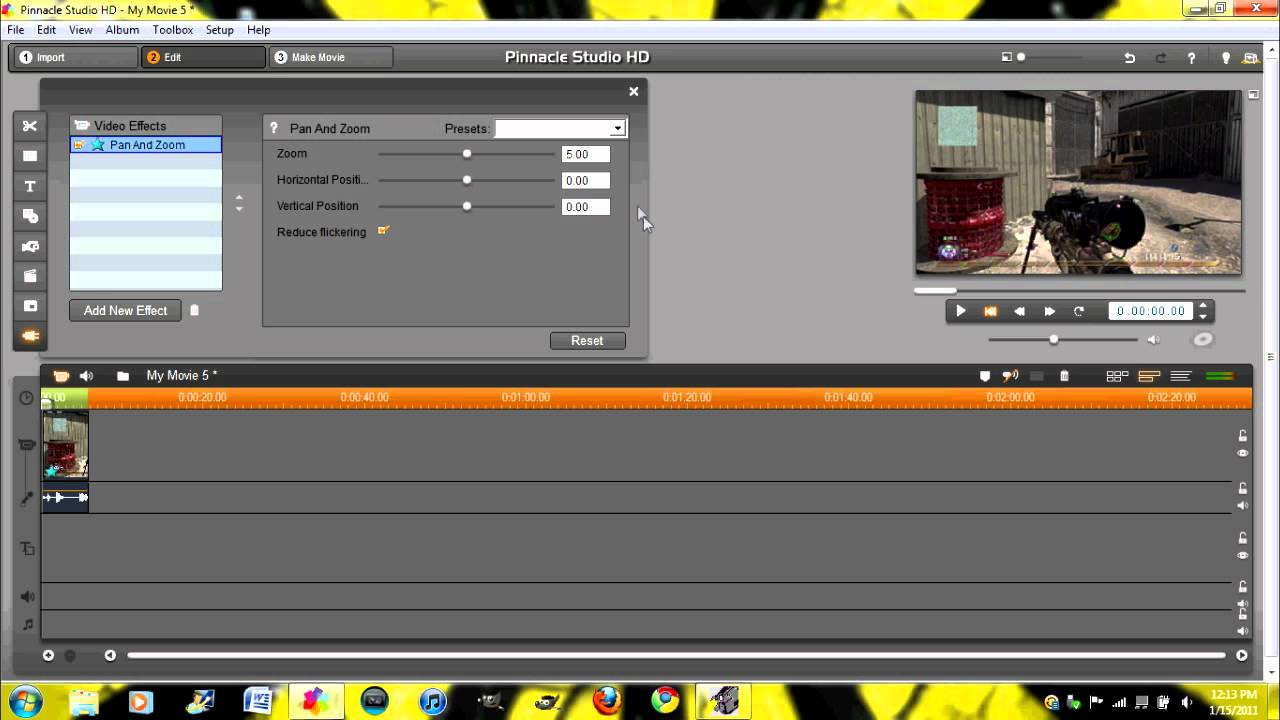Move effect up in list with up arrow

point(239,198)
